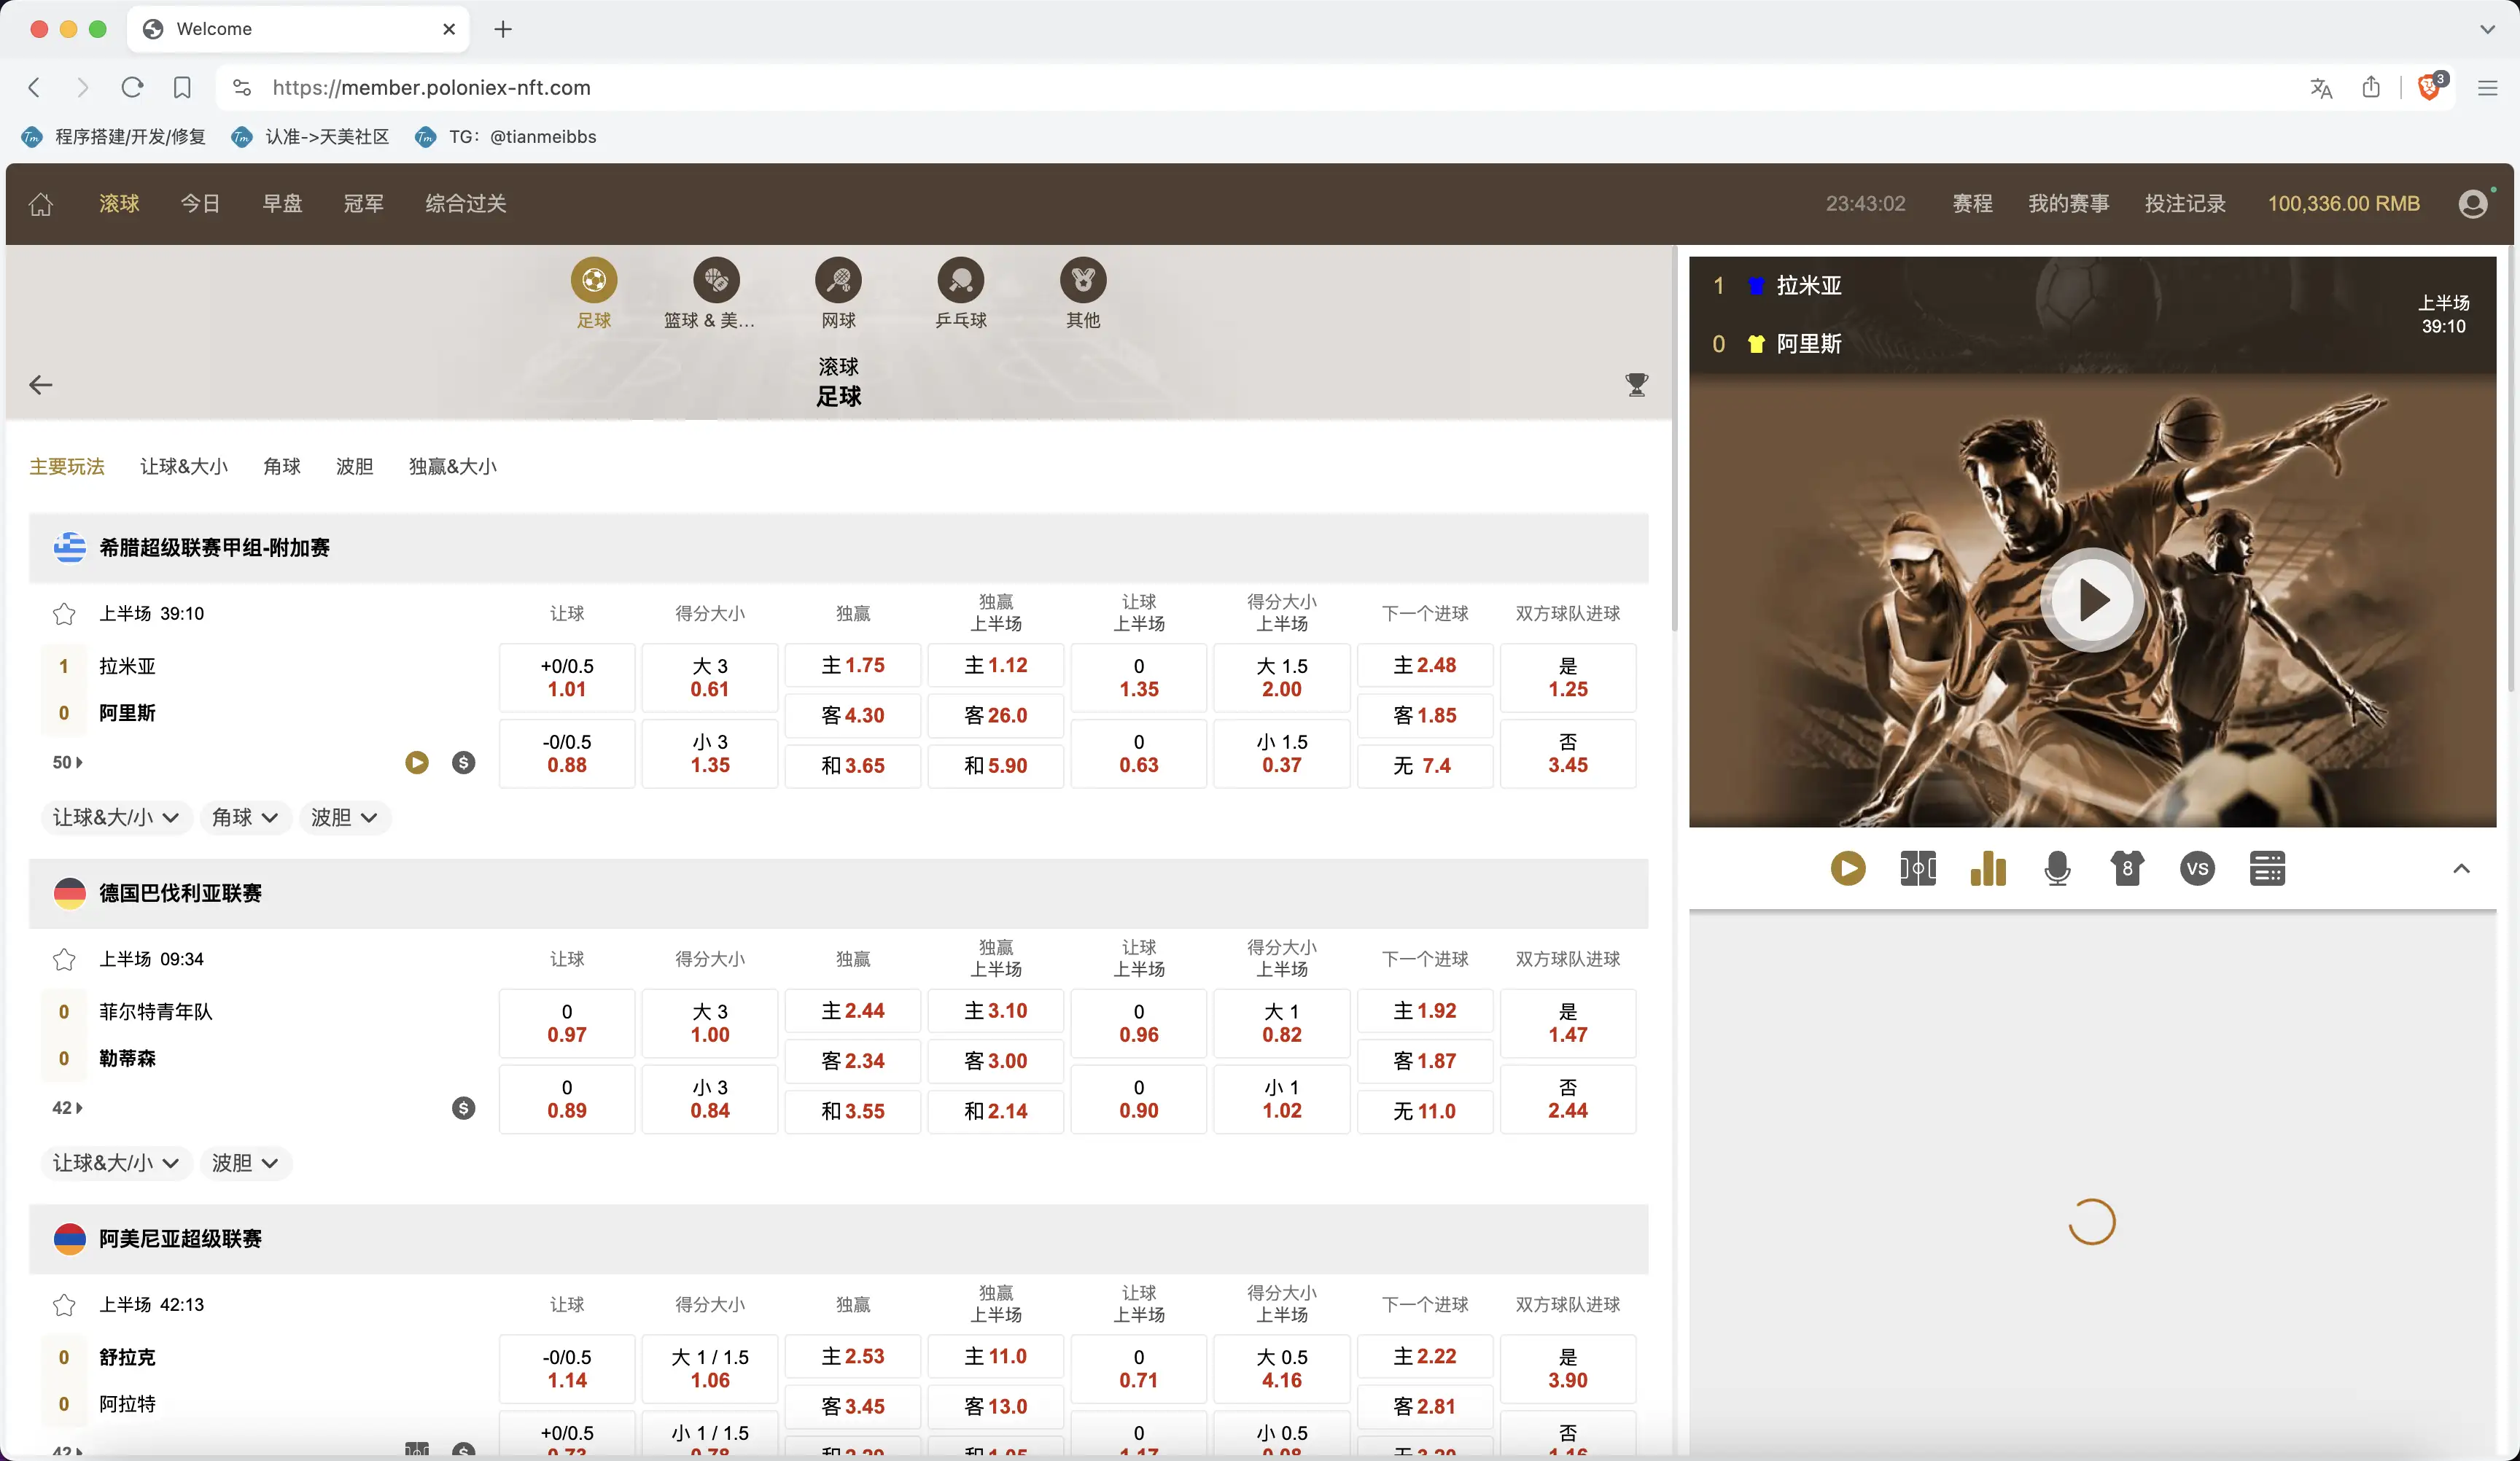Viewport: 2520px width, 1461px height.
Task: Favorite the 拉米亚 vs 阿里斯 match star
Action: coord(64,614)
